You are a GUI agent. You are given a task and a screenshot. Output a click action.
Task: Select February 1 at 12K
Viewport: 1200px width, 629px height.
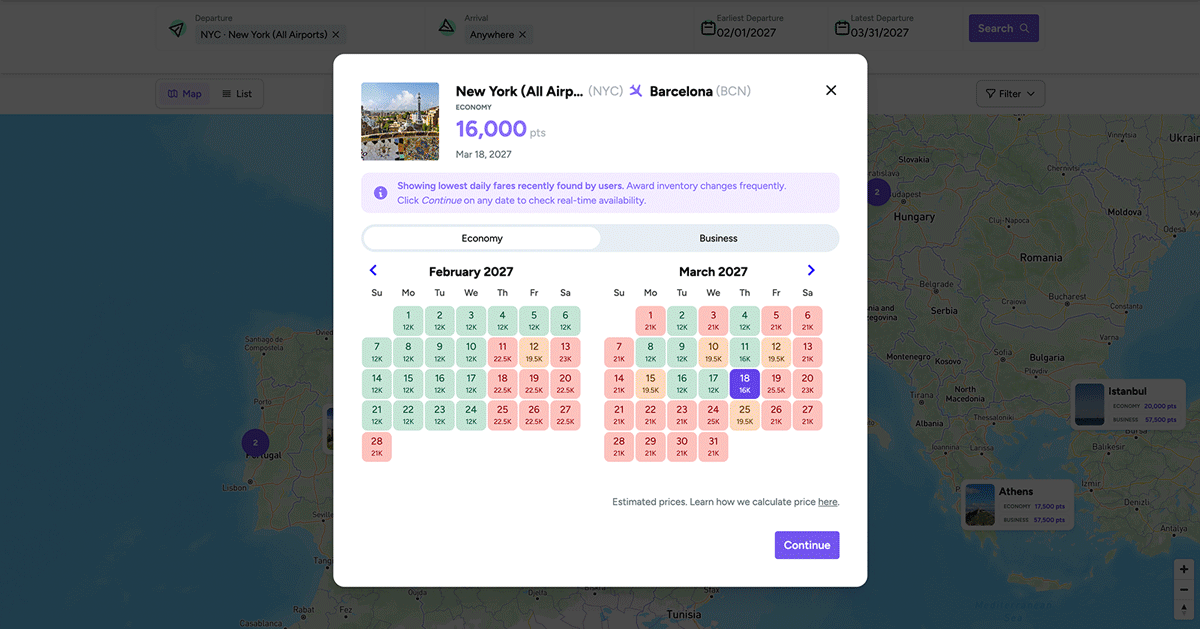408,321
